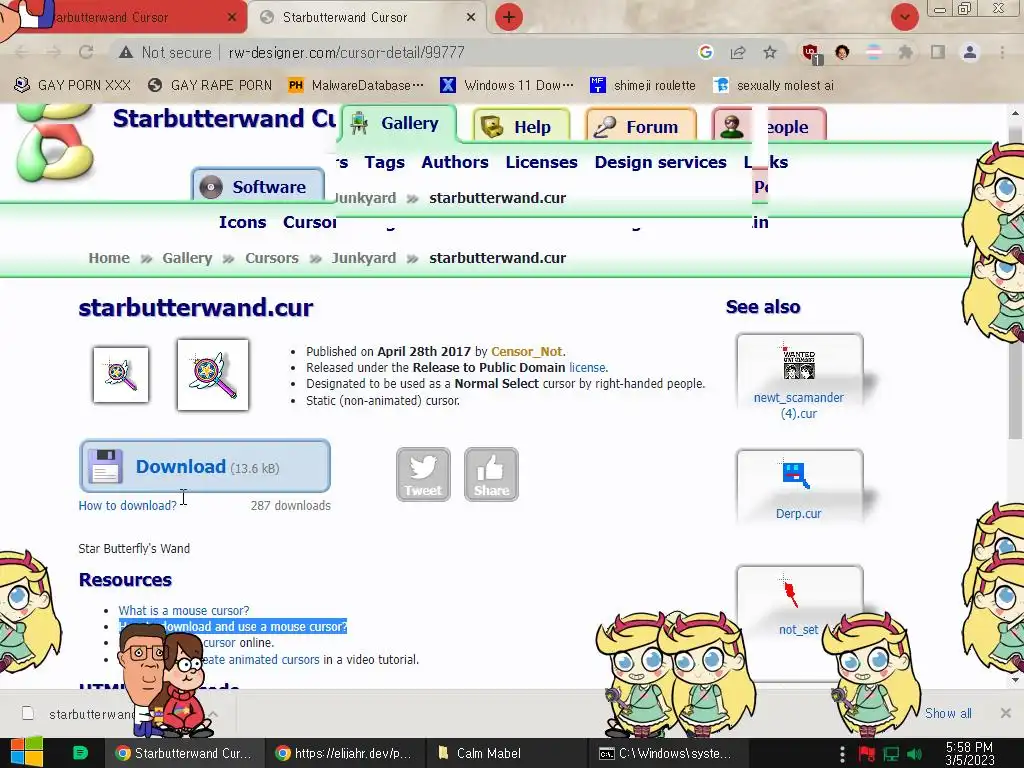Open the create animated cursors link

[x=260, y=660]
